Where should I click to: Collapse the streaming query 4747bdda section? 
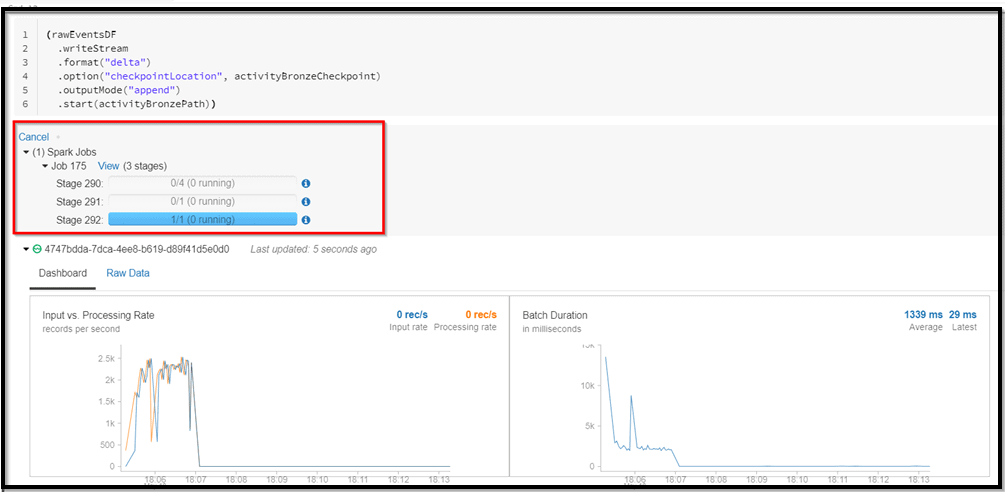(26, 249)
